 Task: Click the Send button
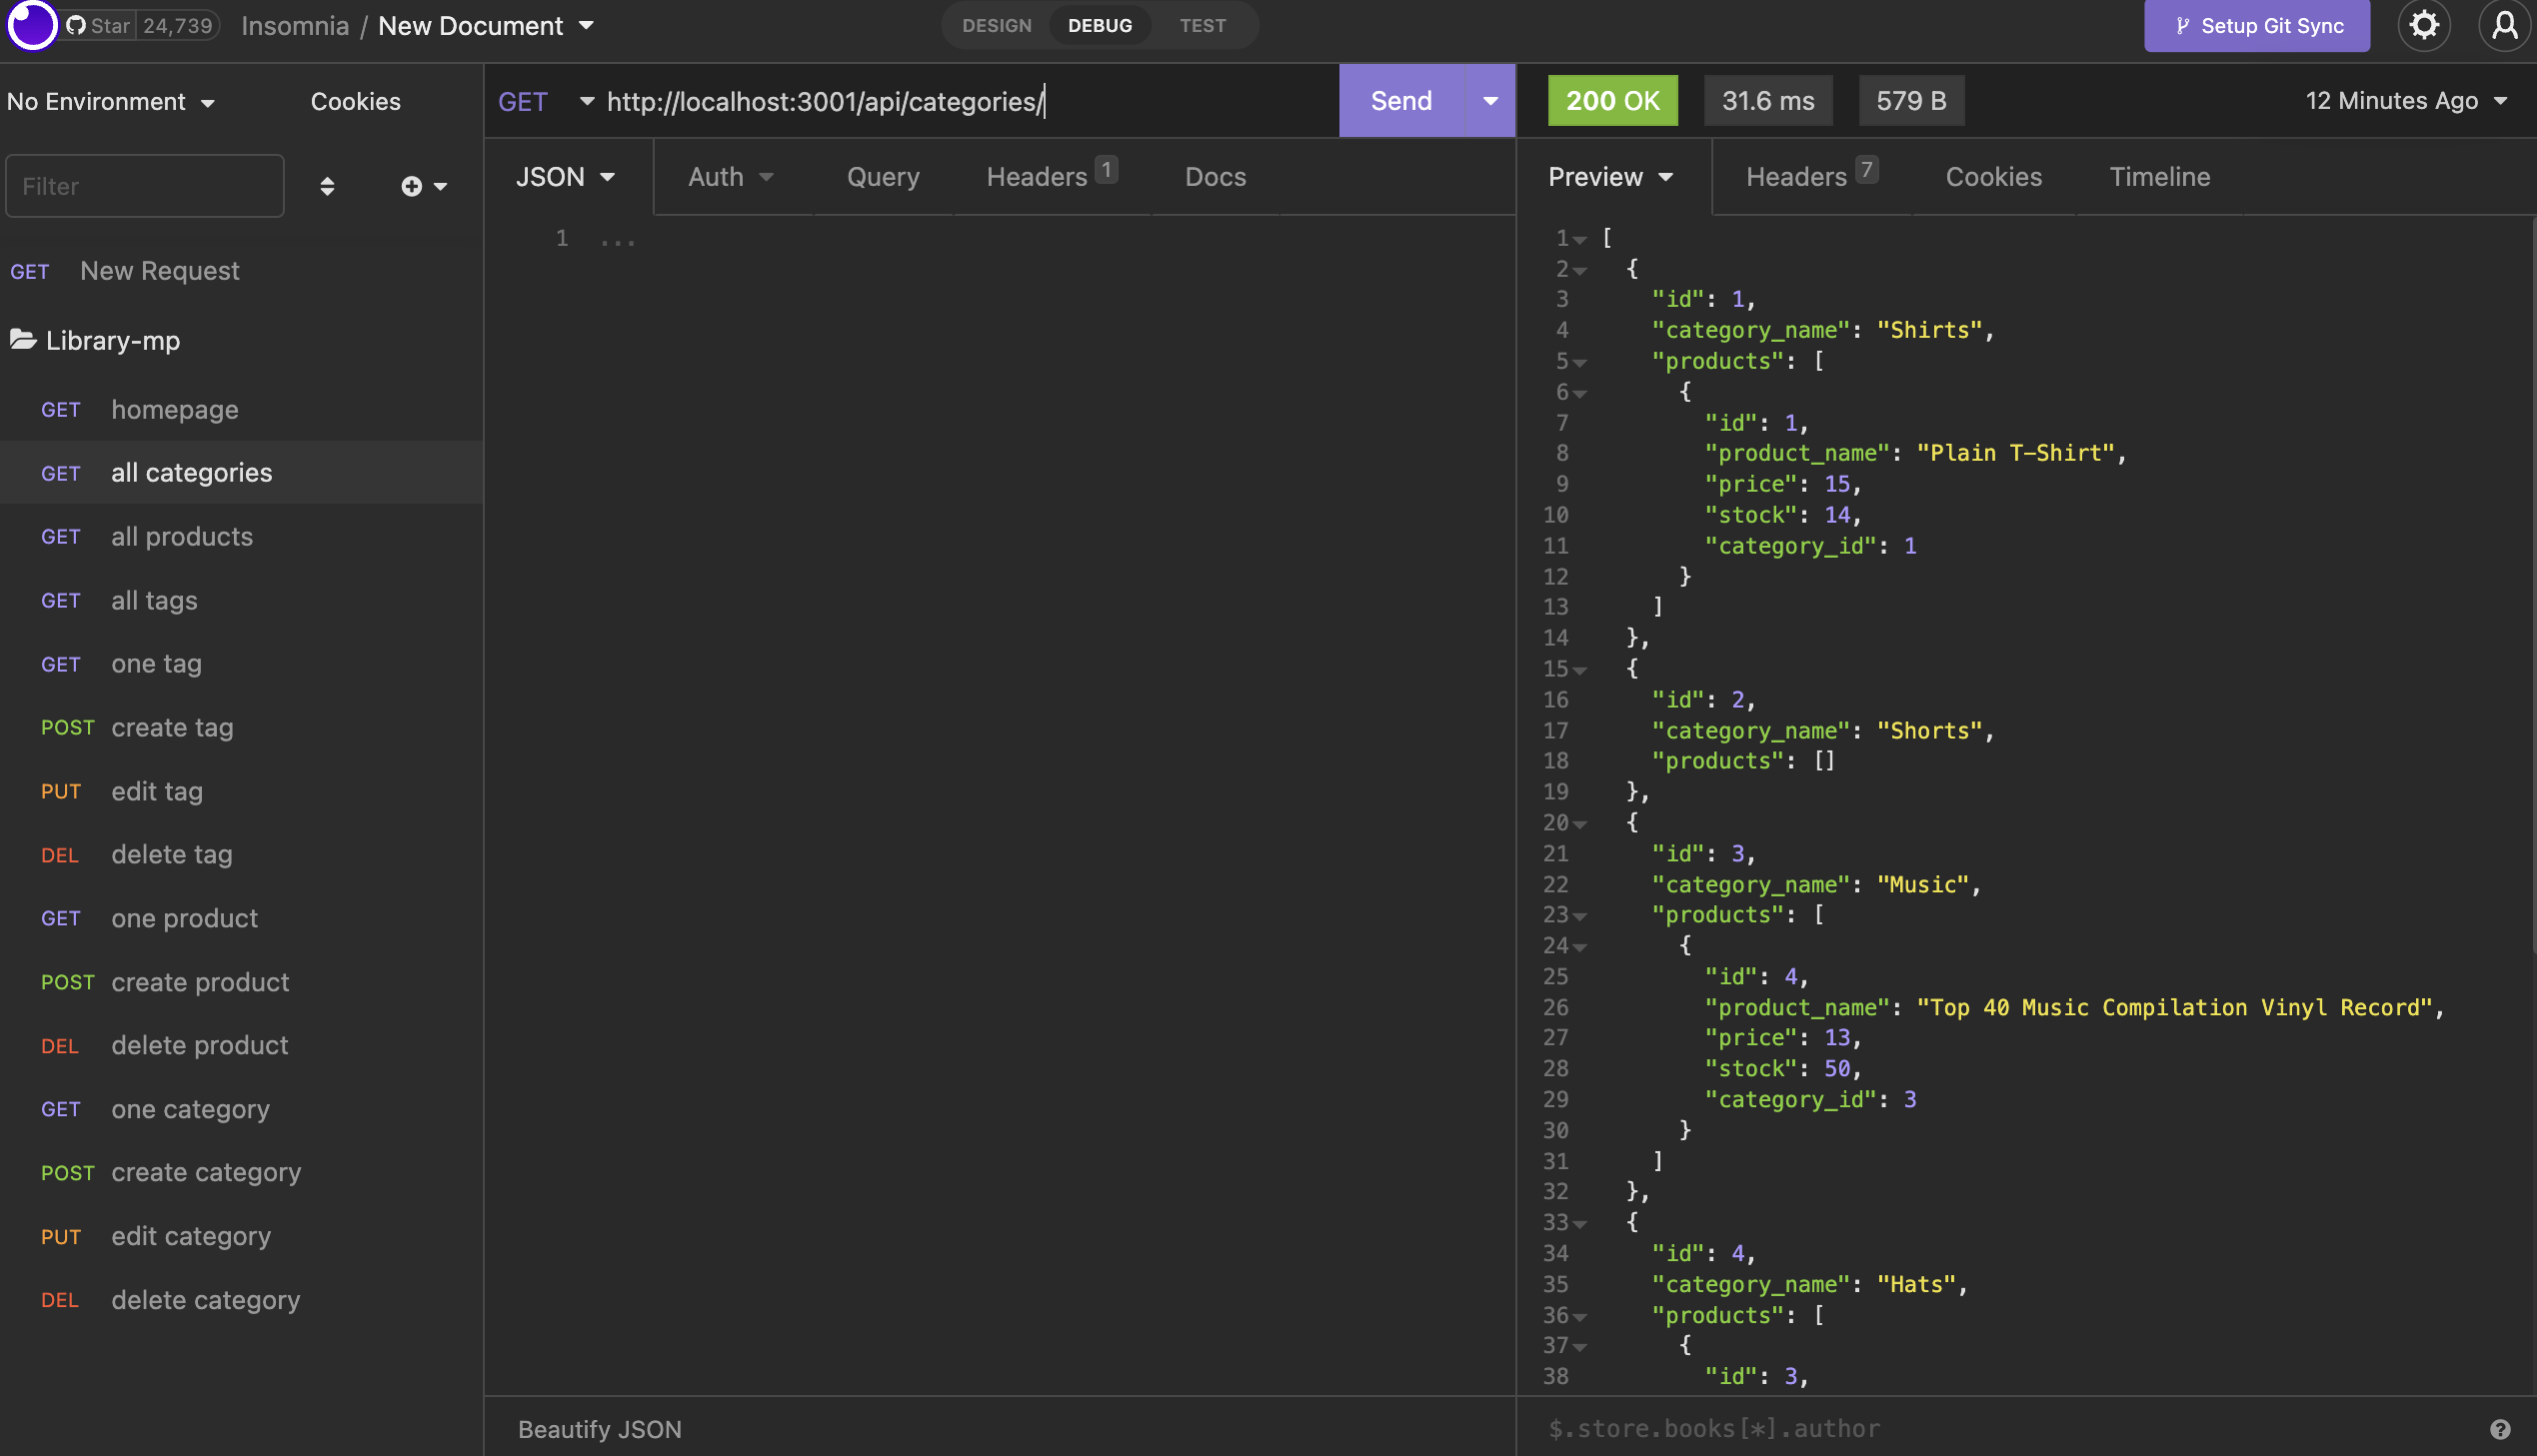point(1401,100)
